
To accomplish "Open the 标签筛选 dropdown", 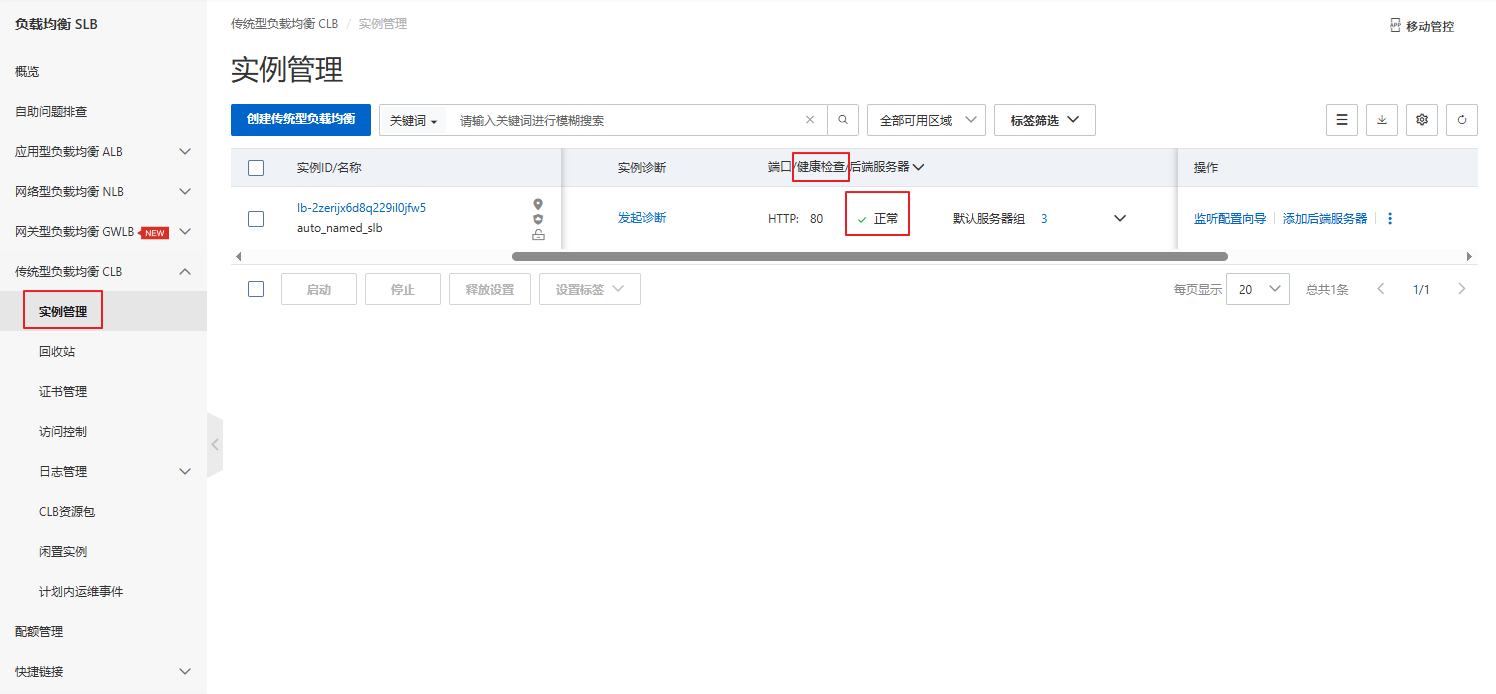I will tap(1045, 120).
